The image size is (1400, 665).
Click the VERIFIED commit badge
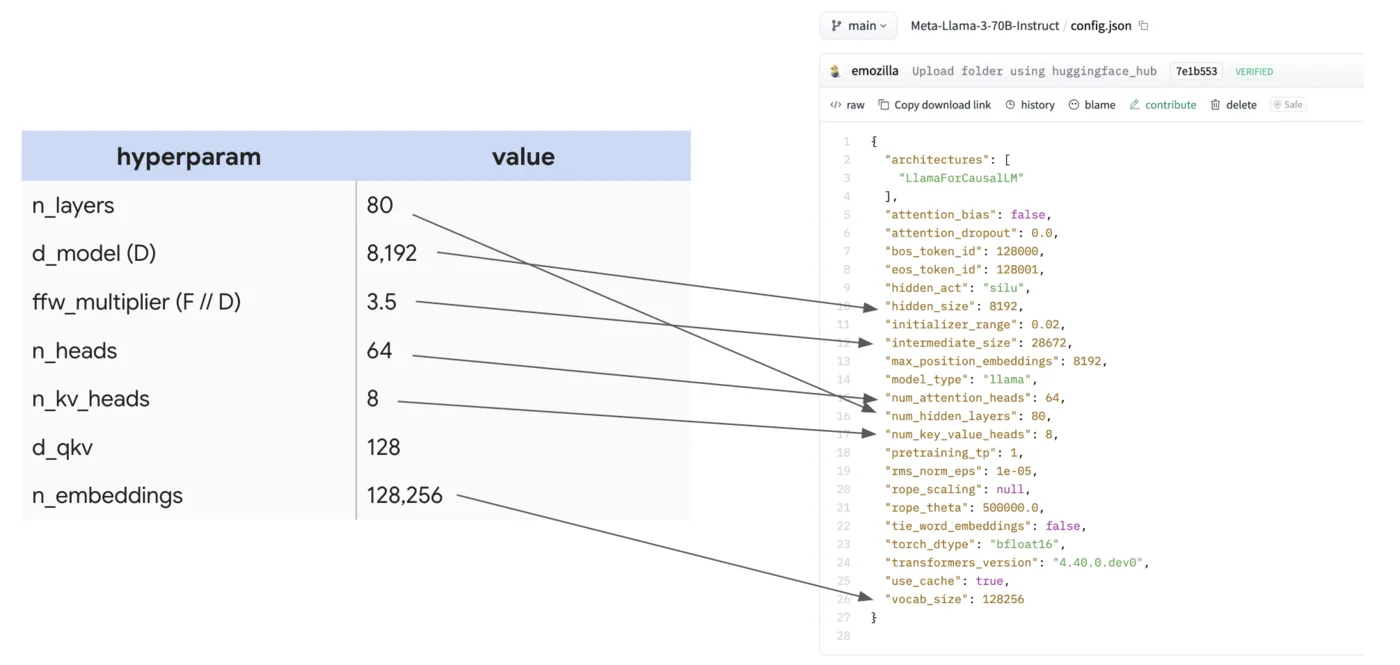[x=1254, y=72]
